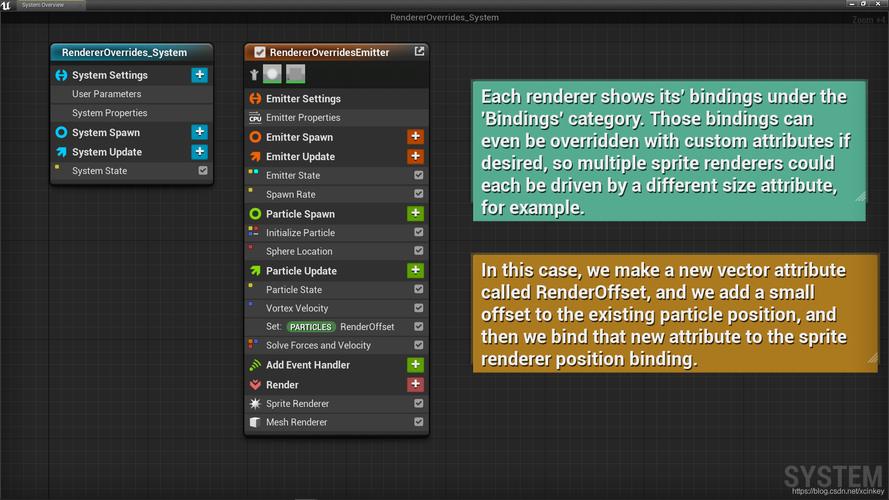Screen dimensions: 889x500
Task: Click the plus icon next to System Settings
Action: (199, 75)
